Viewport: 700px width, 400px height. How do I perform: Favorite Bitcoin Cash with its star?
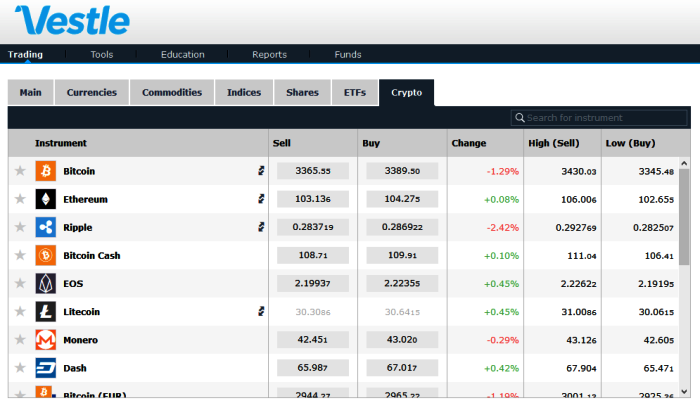click(x=20, y=255)
